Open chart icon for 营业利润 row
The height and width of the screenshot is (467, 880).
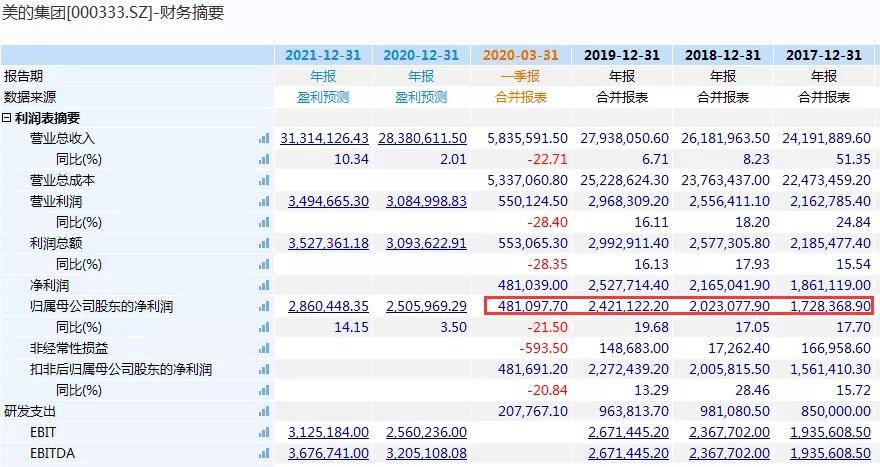tap(264, 202)
